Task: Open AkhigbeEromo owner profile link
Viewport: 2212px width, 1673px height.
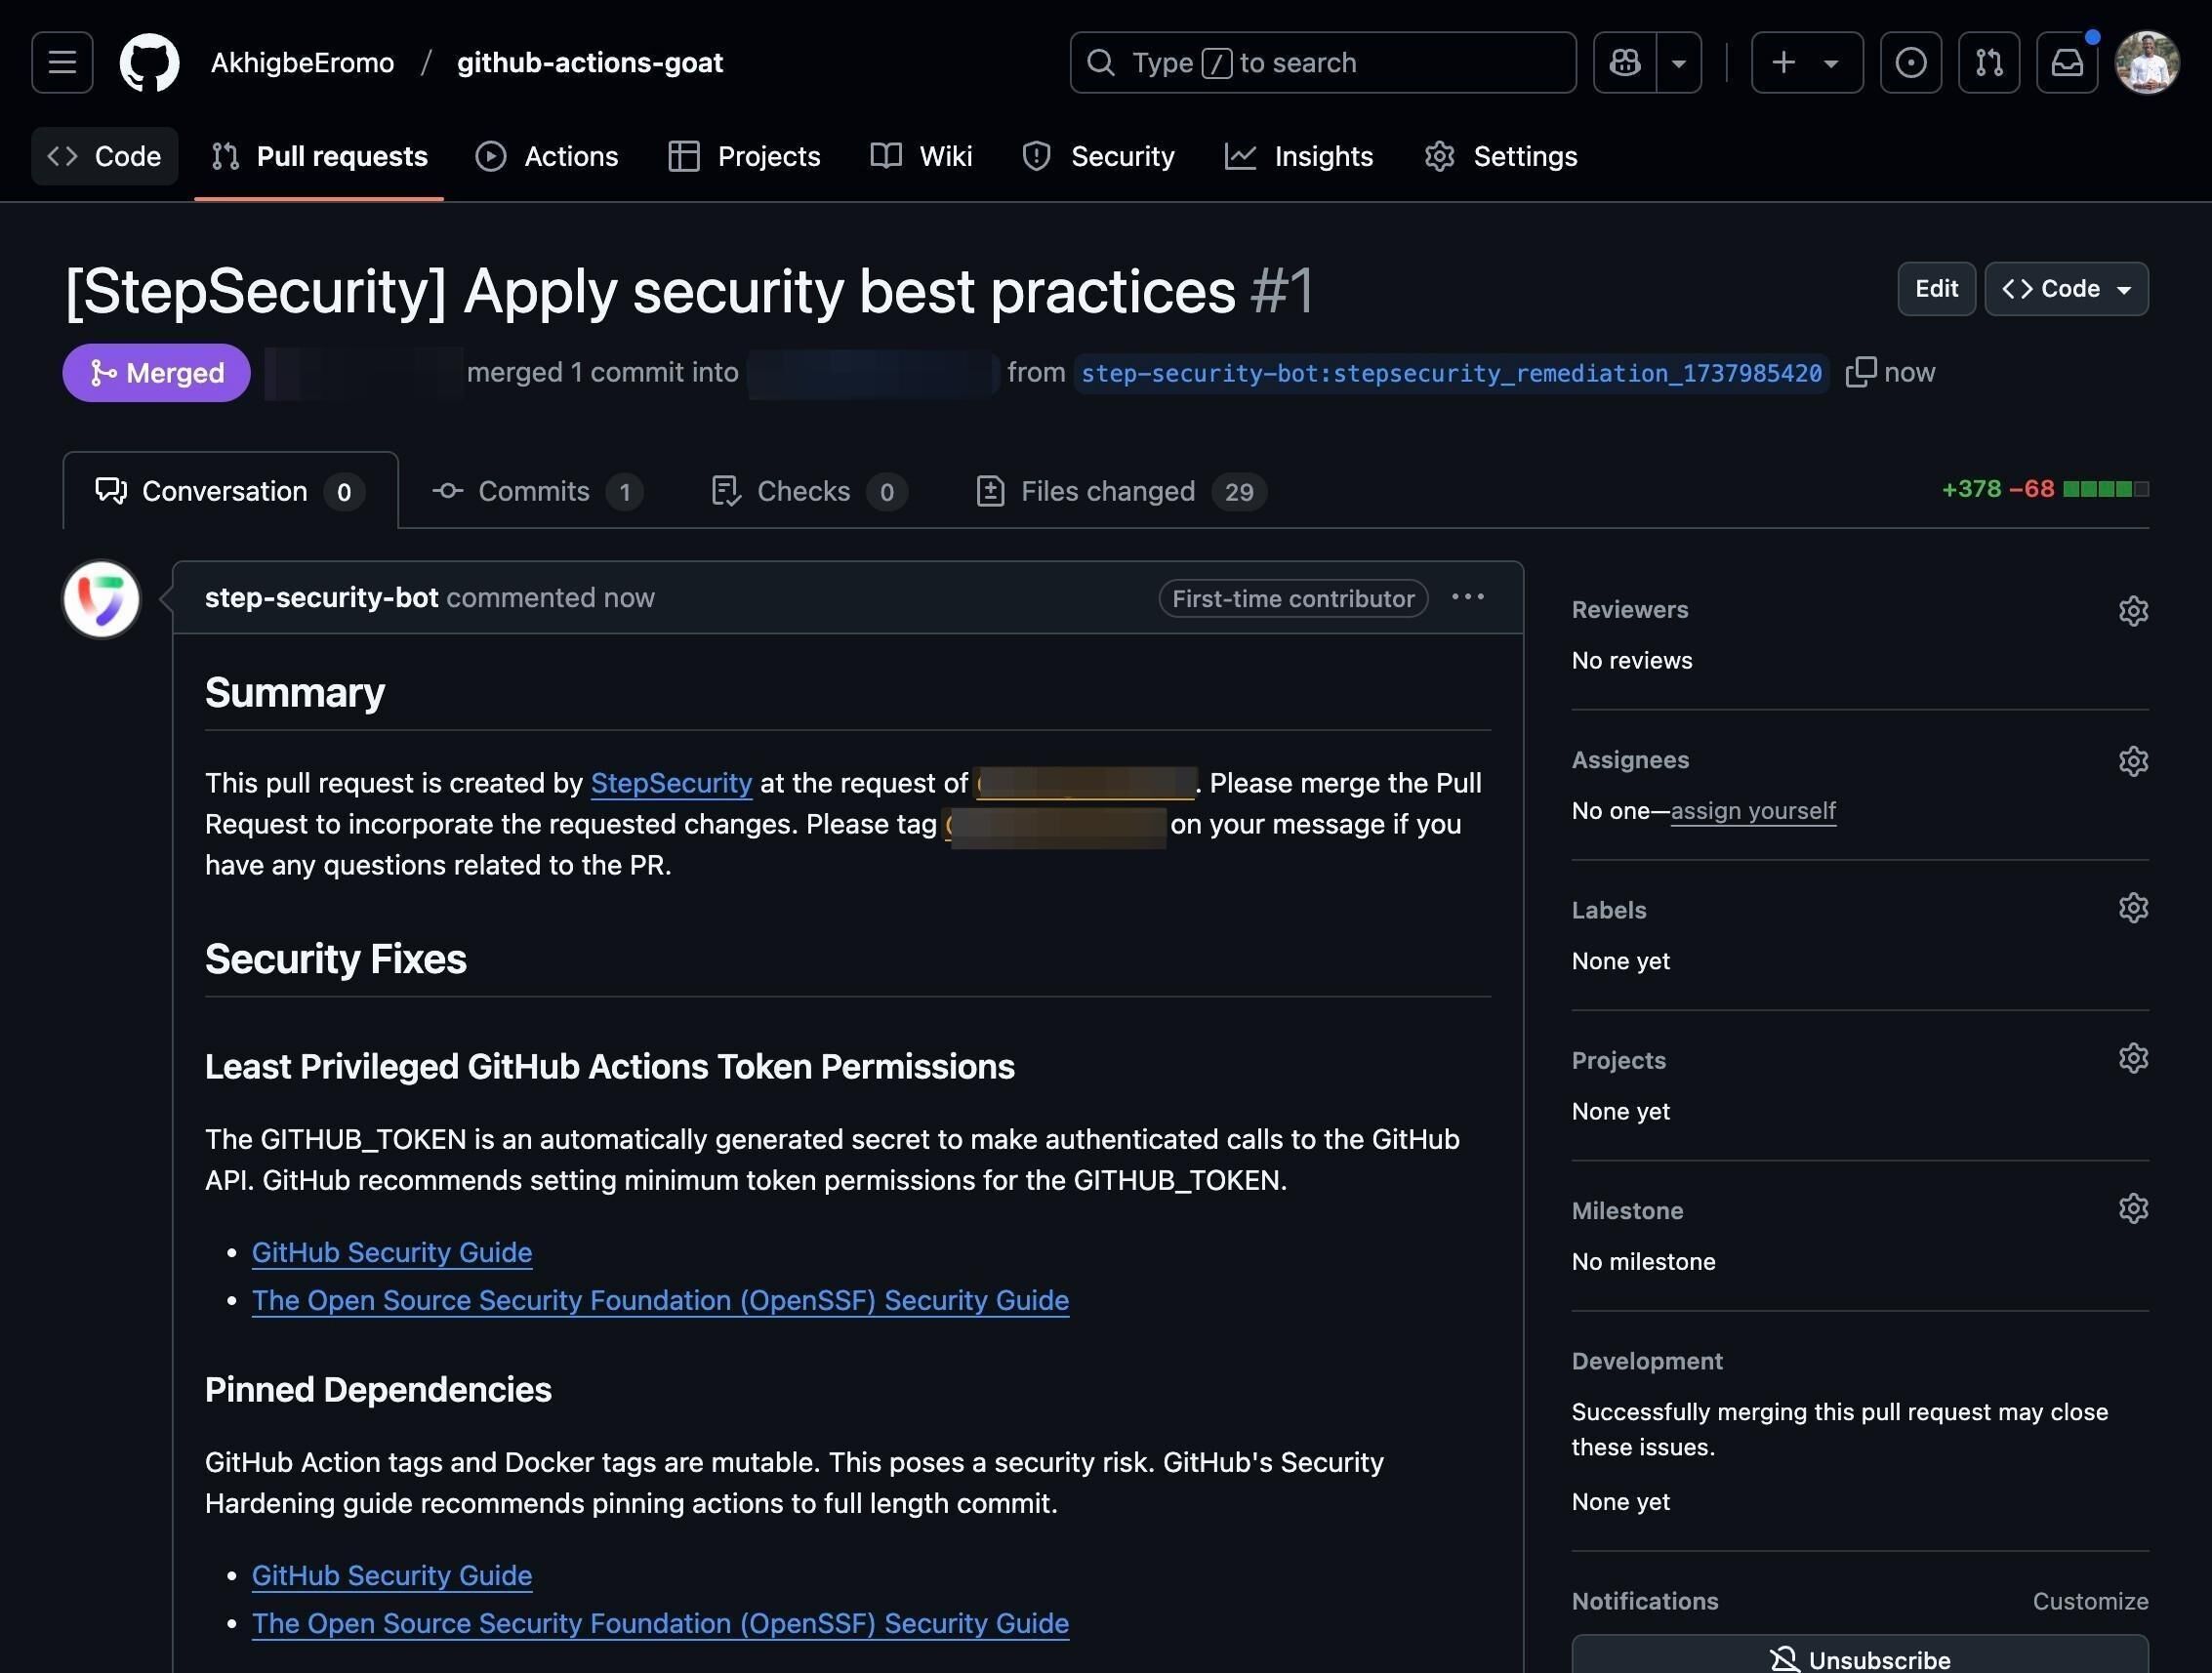Action: 302,62
